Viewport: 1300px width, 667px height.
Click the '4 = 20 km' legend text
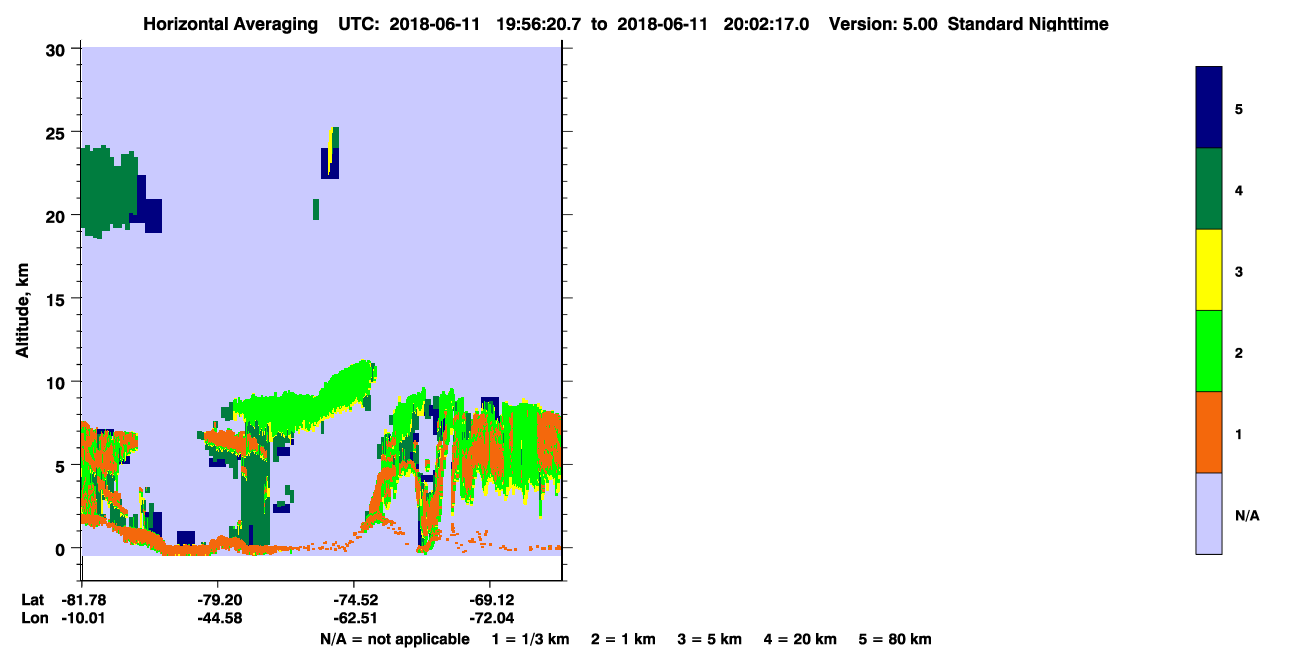click(x=802, y=639)
